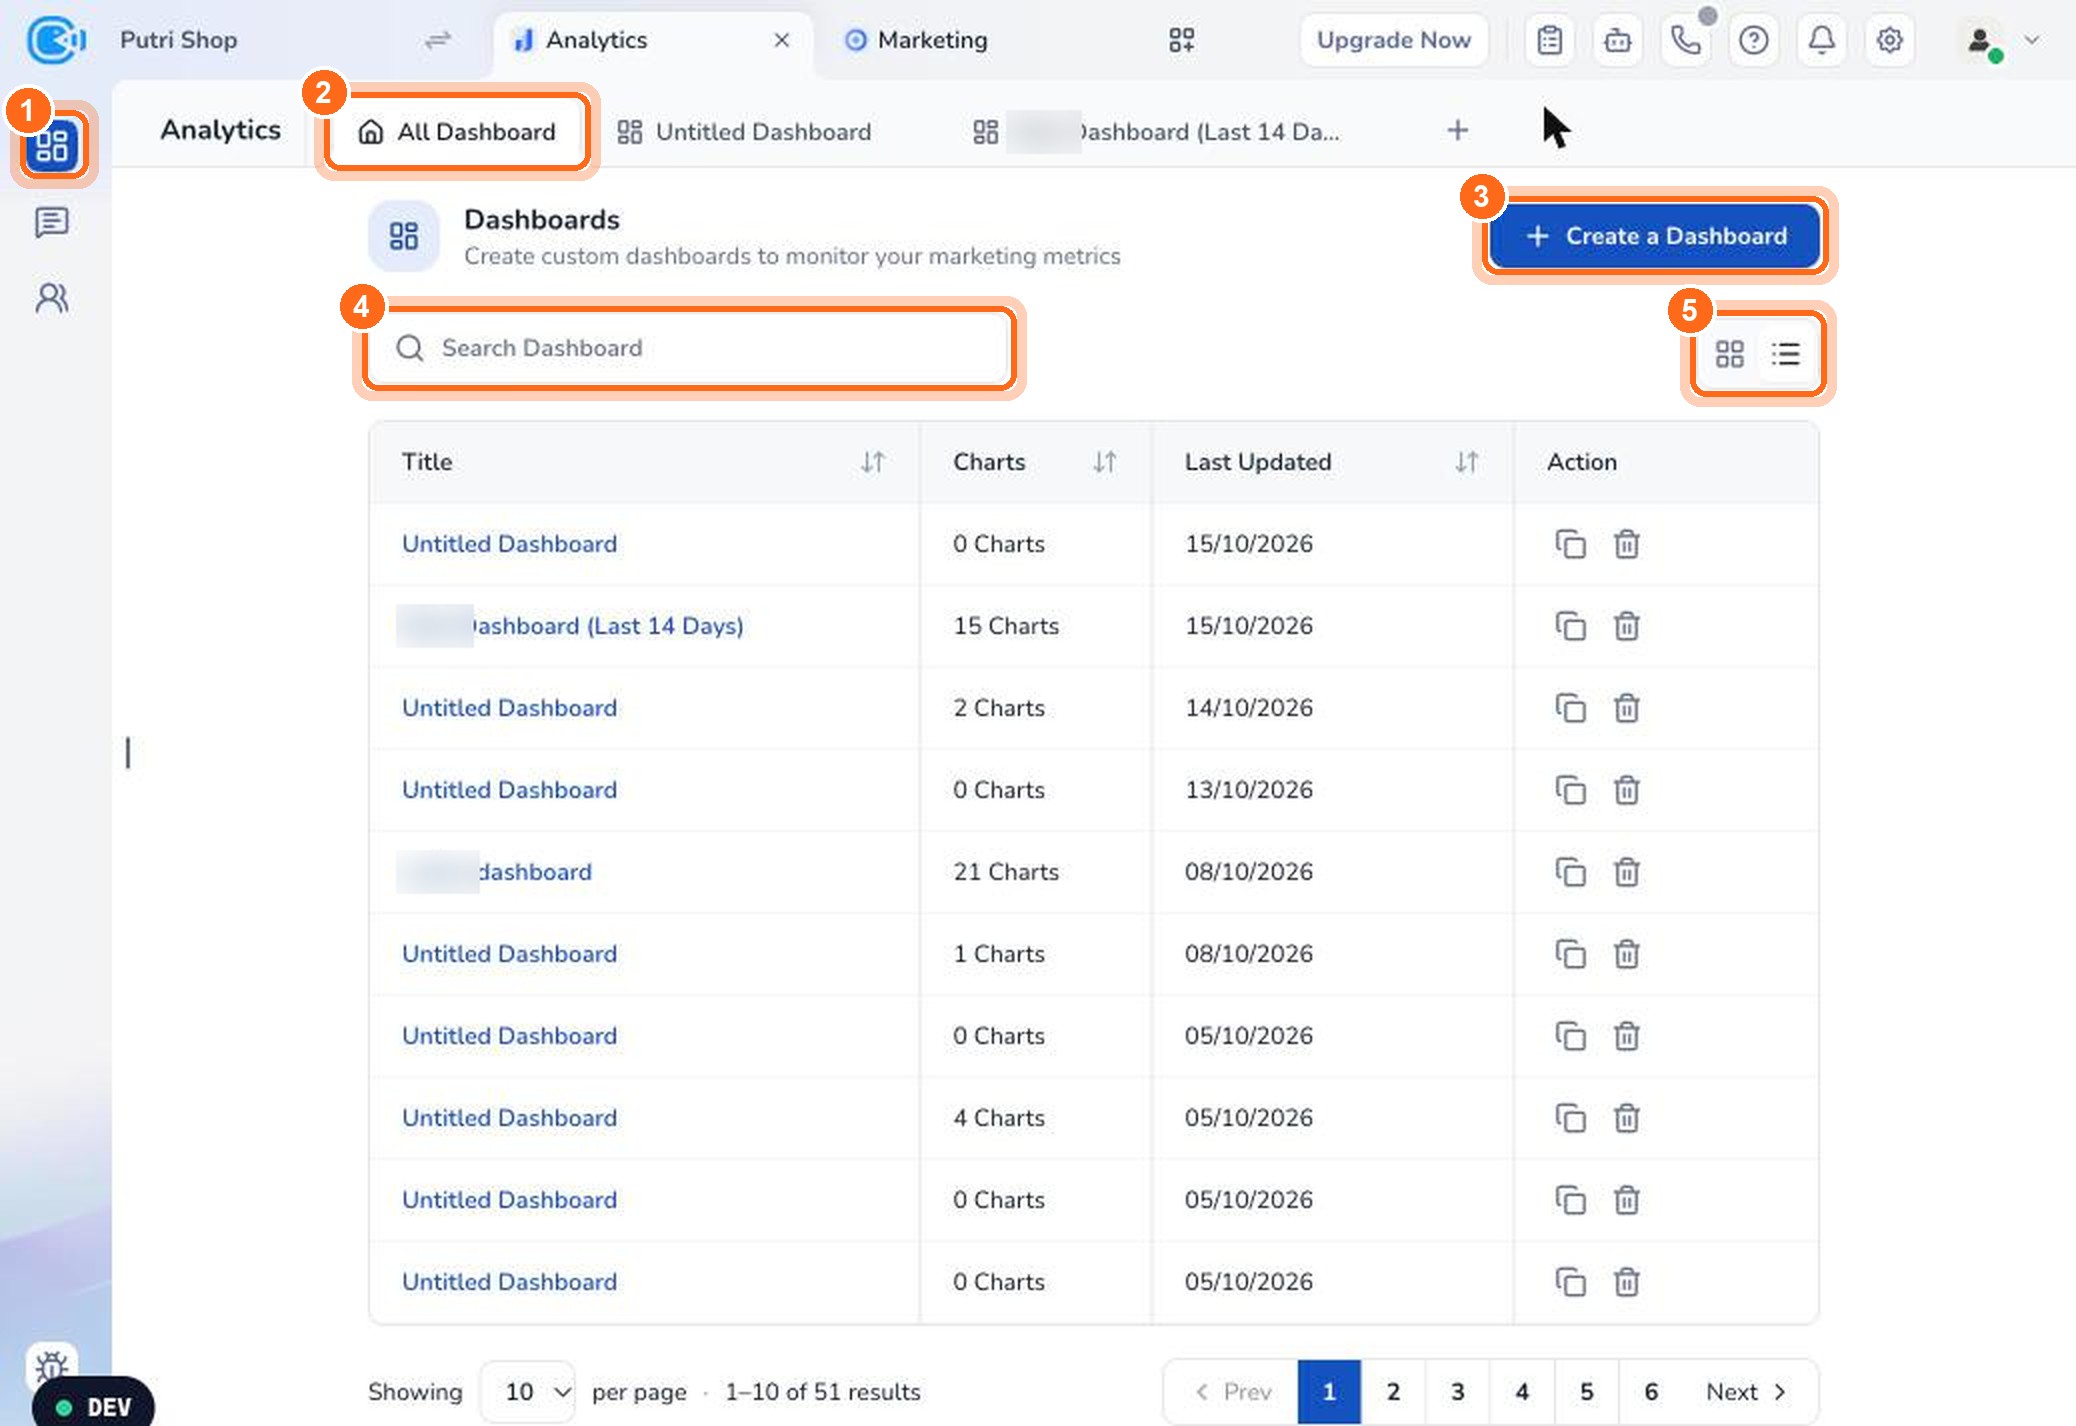Open the clipboard tasks icon in header
This screenshot has height=1426, width=2076.
click(1550, 40)
